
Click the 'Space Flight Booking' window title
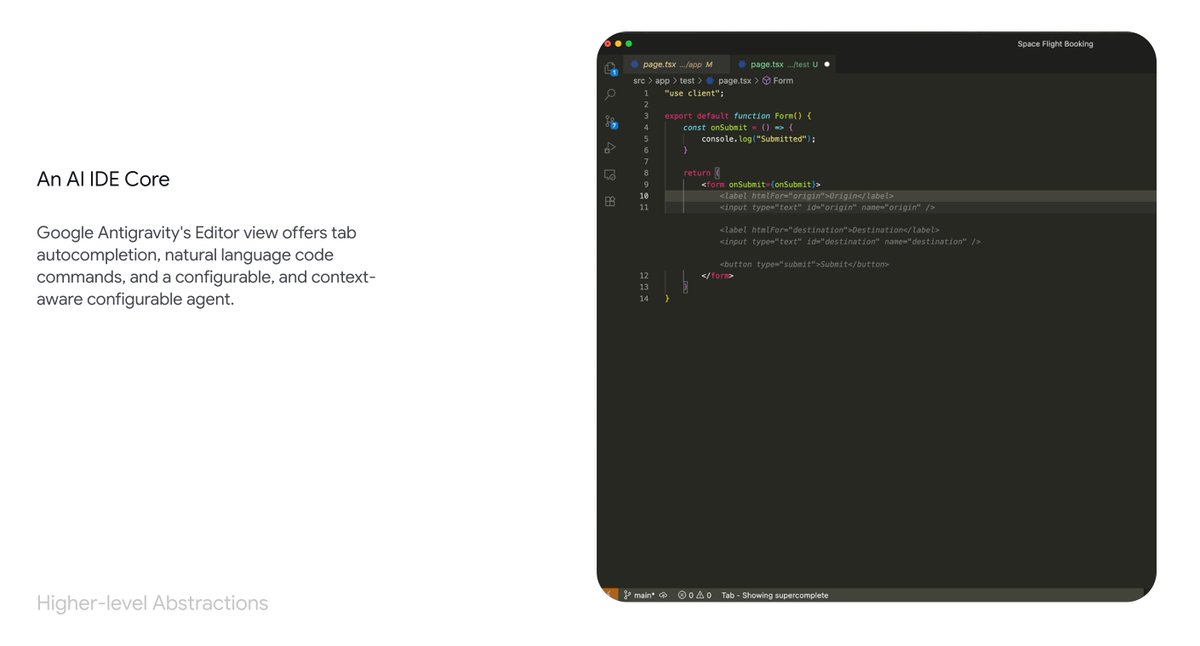[1055, 44]
